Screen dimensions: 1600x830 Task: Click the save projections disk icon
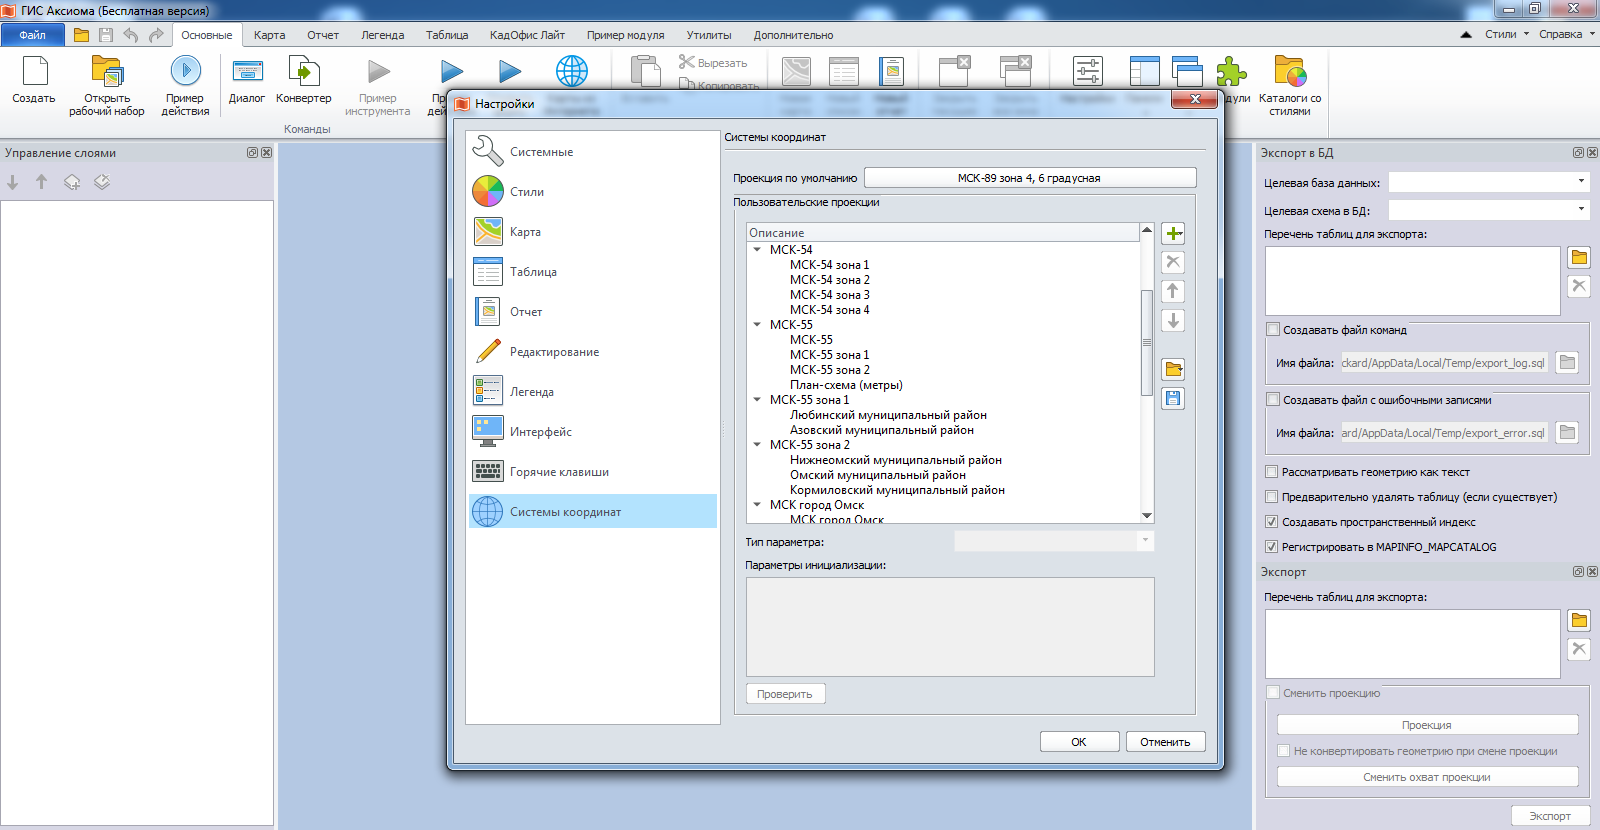[1173, 399]
